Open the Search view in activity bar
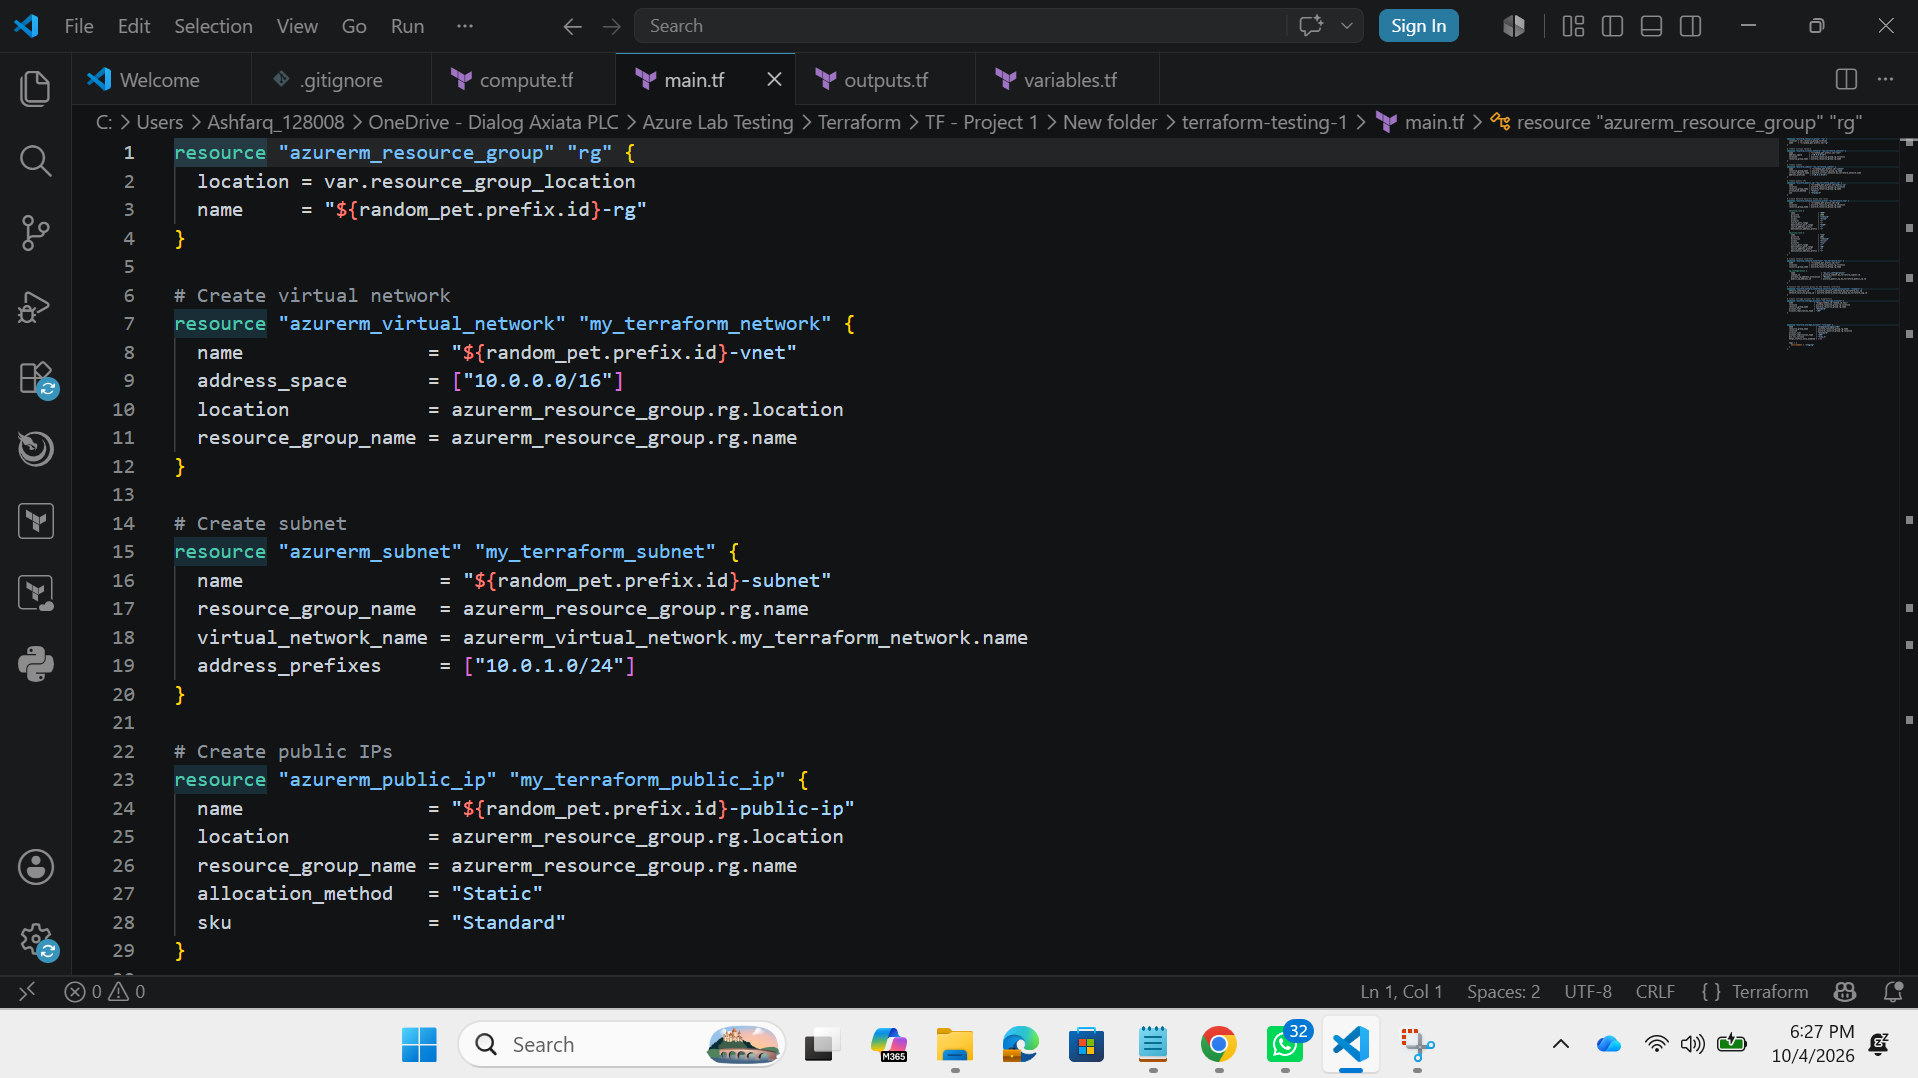The height and width of the screenshot is (1078, 1918). [36, 160]
